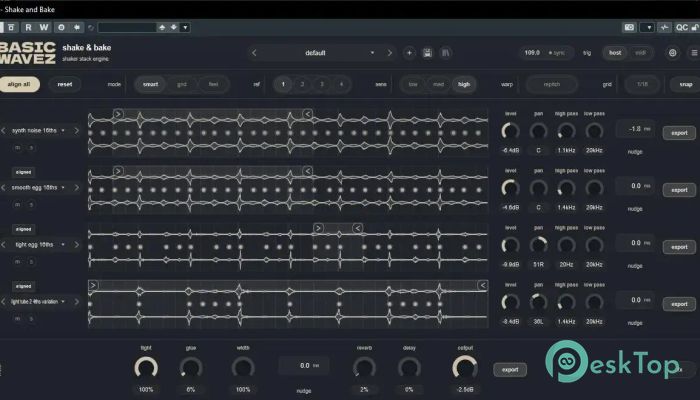The width and height of the screenshot is (700, 400).
Task: Solo the tight egg 16ths layer
Action: 31,262
